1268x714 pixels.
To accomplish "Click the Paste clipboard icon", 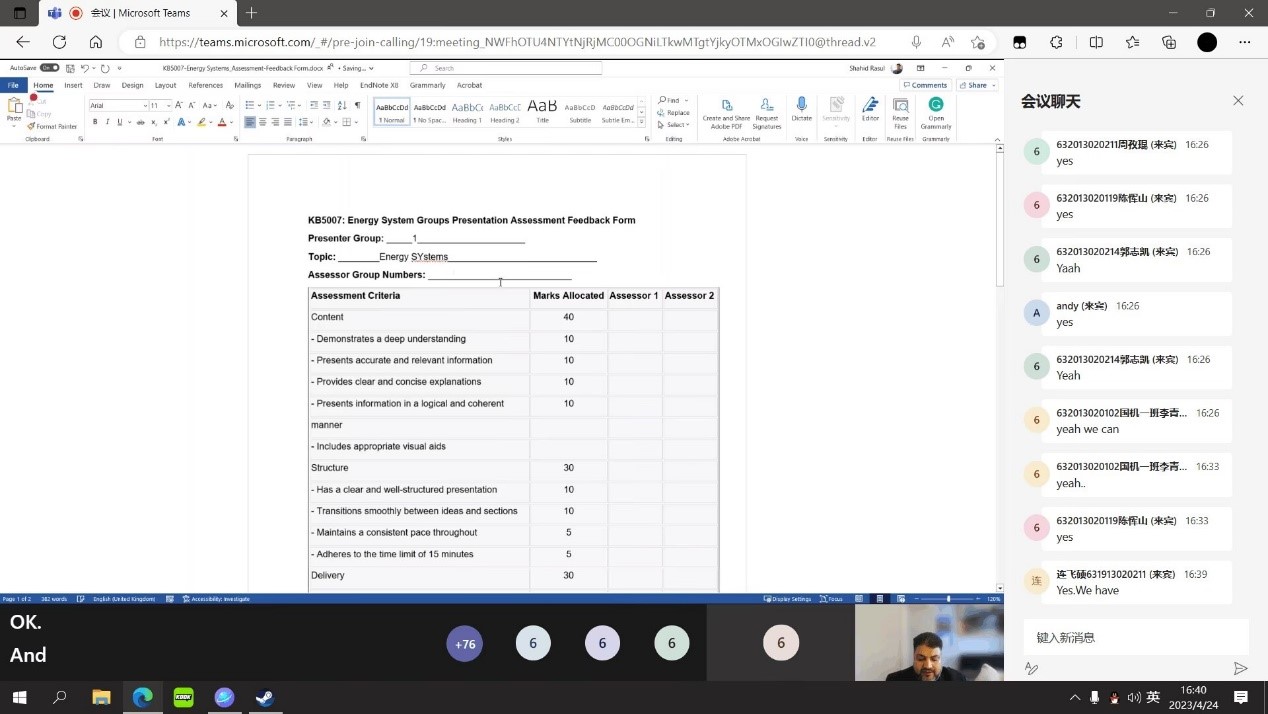I will [14, 108].
